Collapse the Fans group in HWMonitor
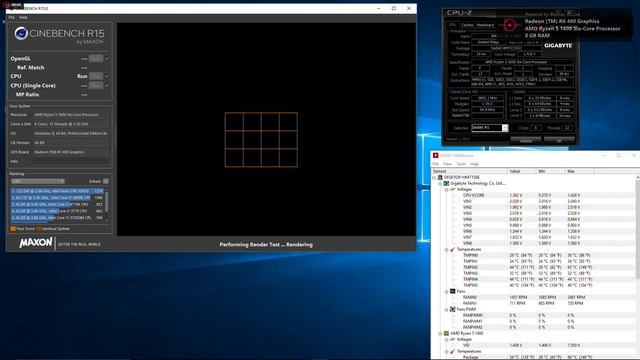The width and height of the screenshot is (640, 360). point(447,291)
